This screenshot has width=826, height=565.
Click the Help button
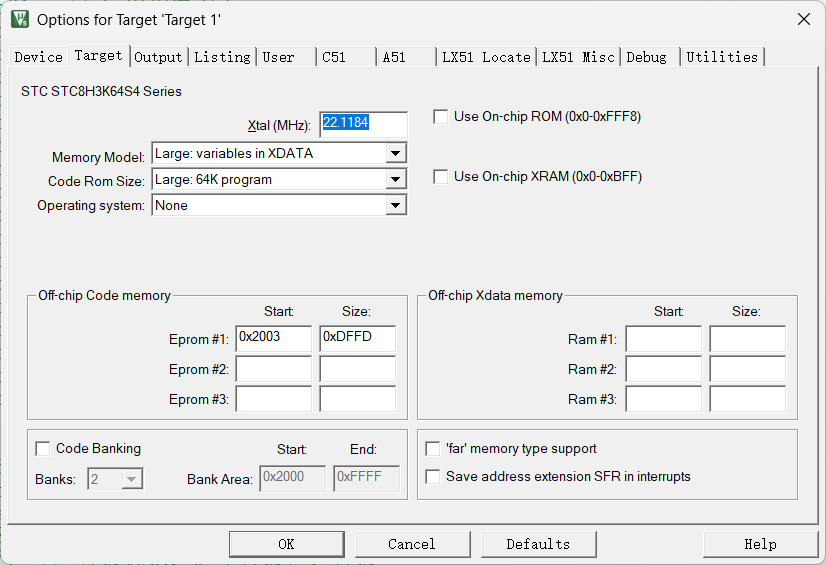point(760,544)
